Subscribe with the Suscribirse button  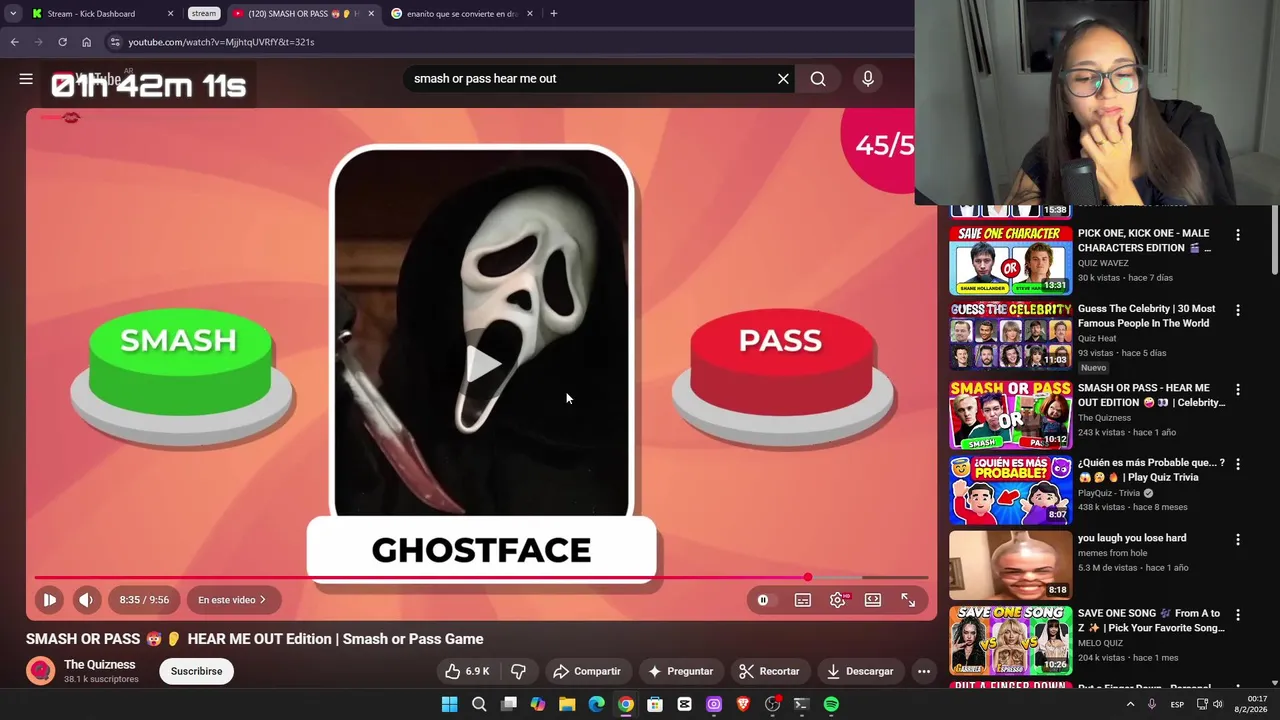[x=196, y=671]
